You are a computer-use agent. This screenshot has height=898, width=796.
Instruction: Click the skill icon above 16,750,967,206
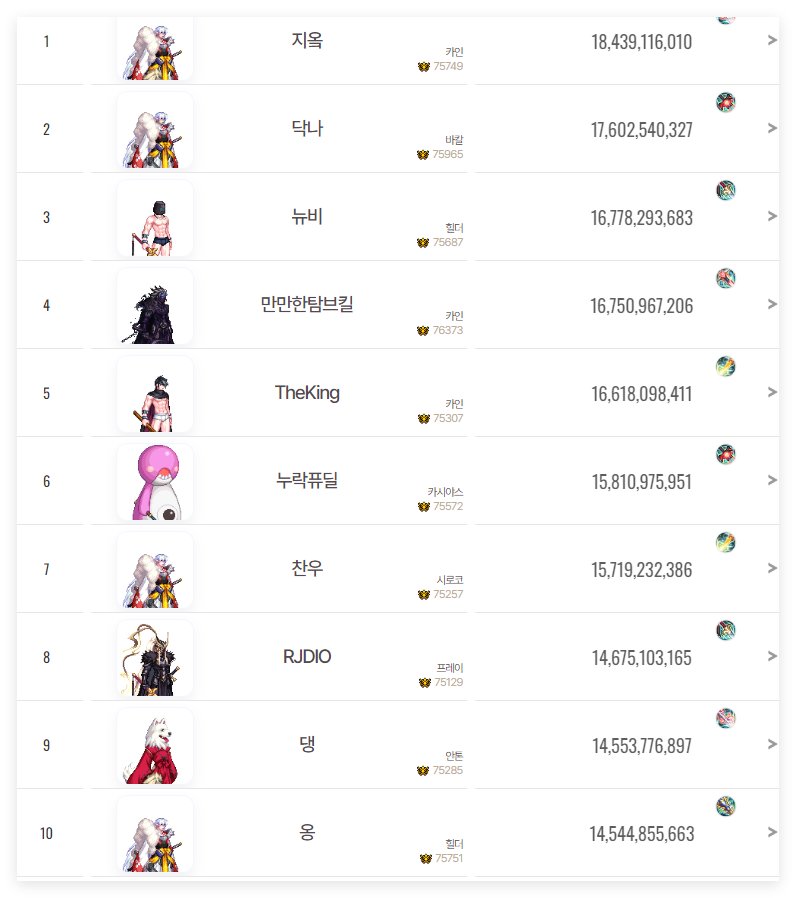click(726, 278)
